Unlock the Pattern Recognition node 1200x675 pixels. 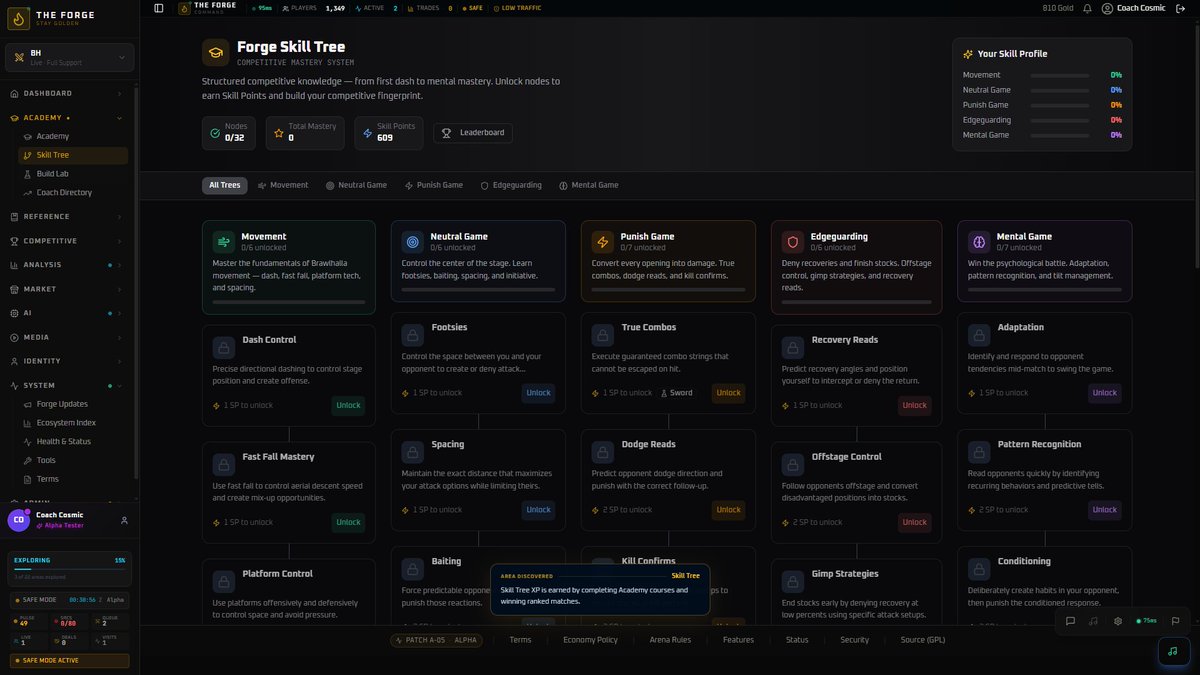[x=1105, y=509]
